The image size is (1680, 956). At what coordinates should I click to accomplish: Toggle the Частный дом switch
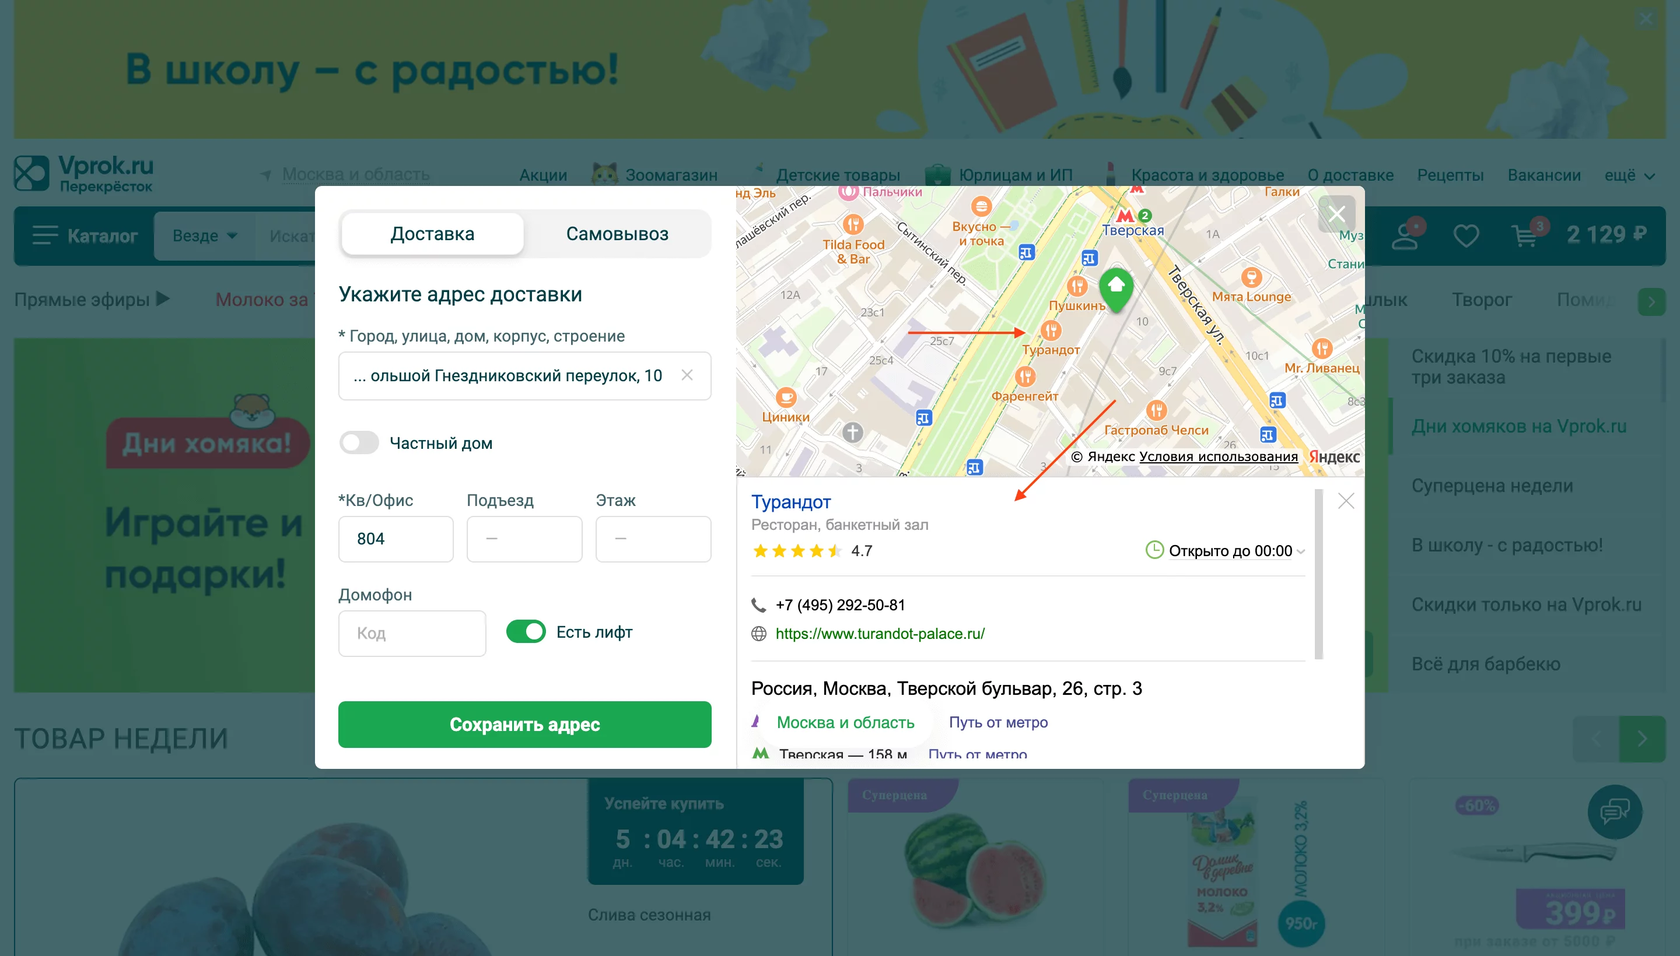pyautogui.click(x=359, y=443)
